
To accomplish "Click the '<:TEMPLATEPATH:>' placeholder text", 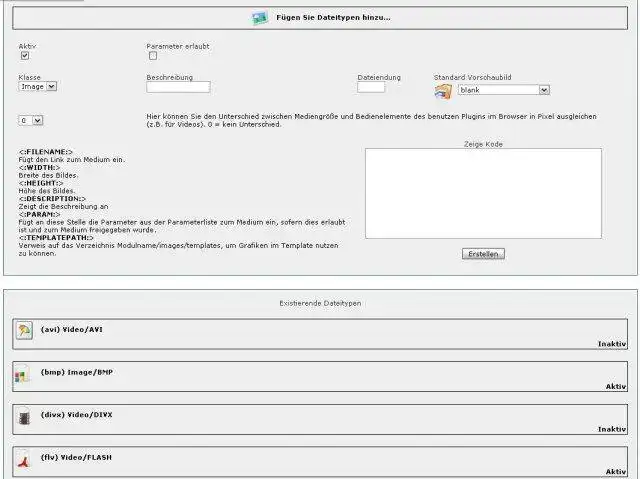I will (x=56, y=237).
